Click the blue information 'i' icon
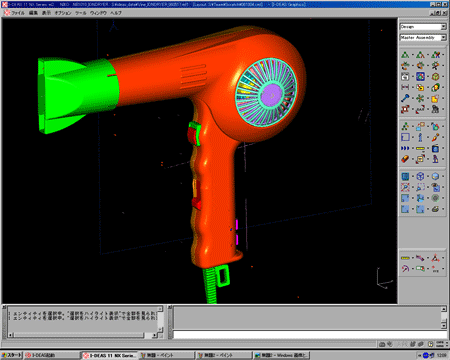This screenshot has height=360, width=450. [x=420, y=137]
